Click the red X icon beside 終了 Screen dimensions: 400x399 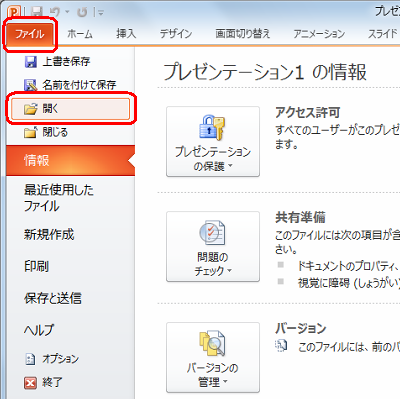[30, 383]
